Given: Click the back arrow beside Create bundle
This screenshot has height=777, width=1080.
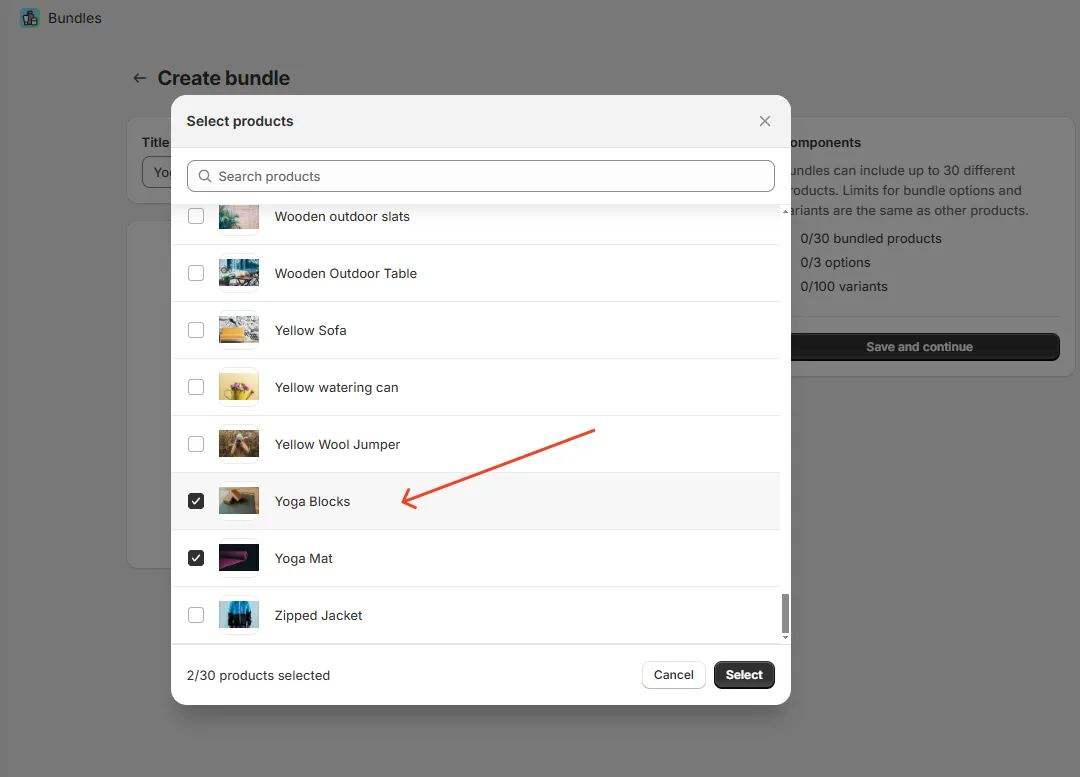Looking at the screenshot, I should coord(140,78).
